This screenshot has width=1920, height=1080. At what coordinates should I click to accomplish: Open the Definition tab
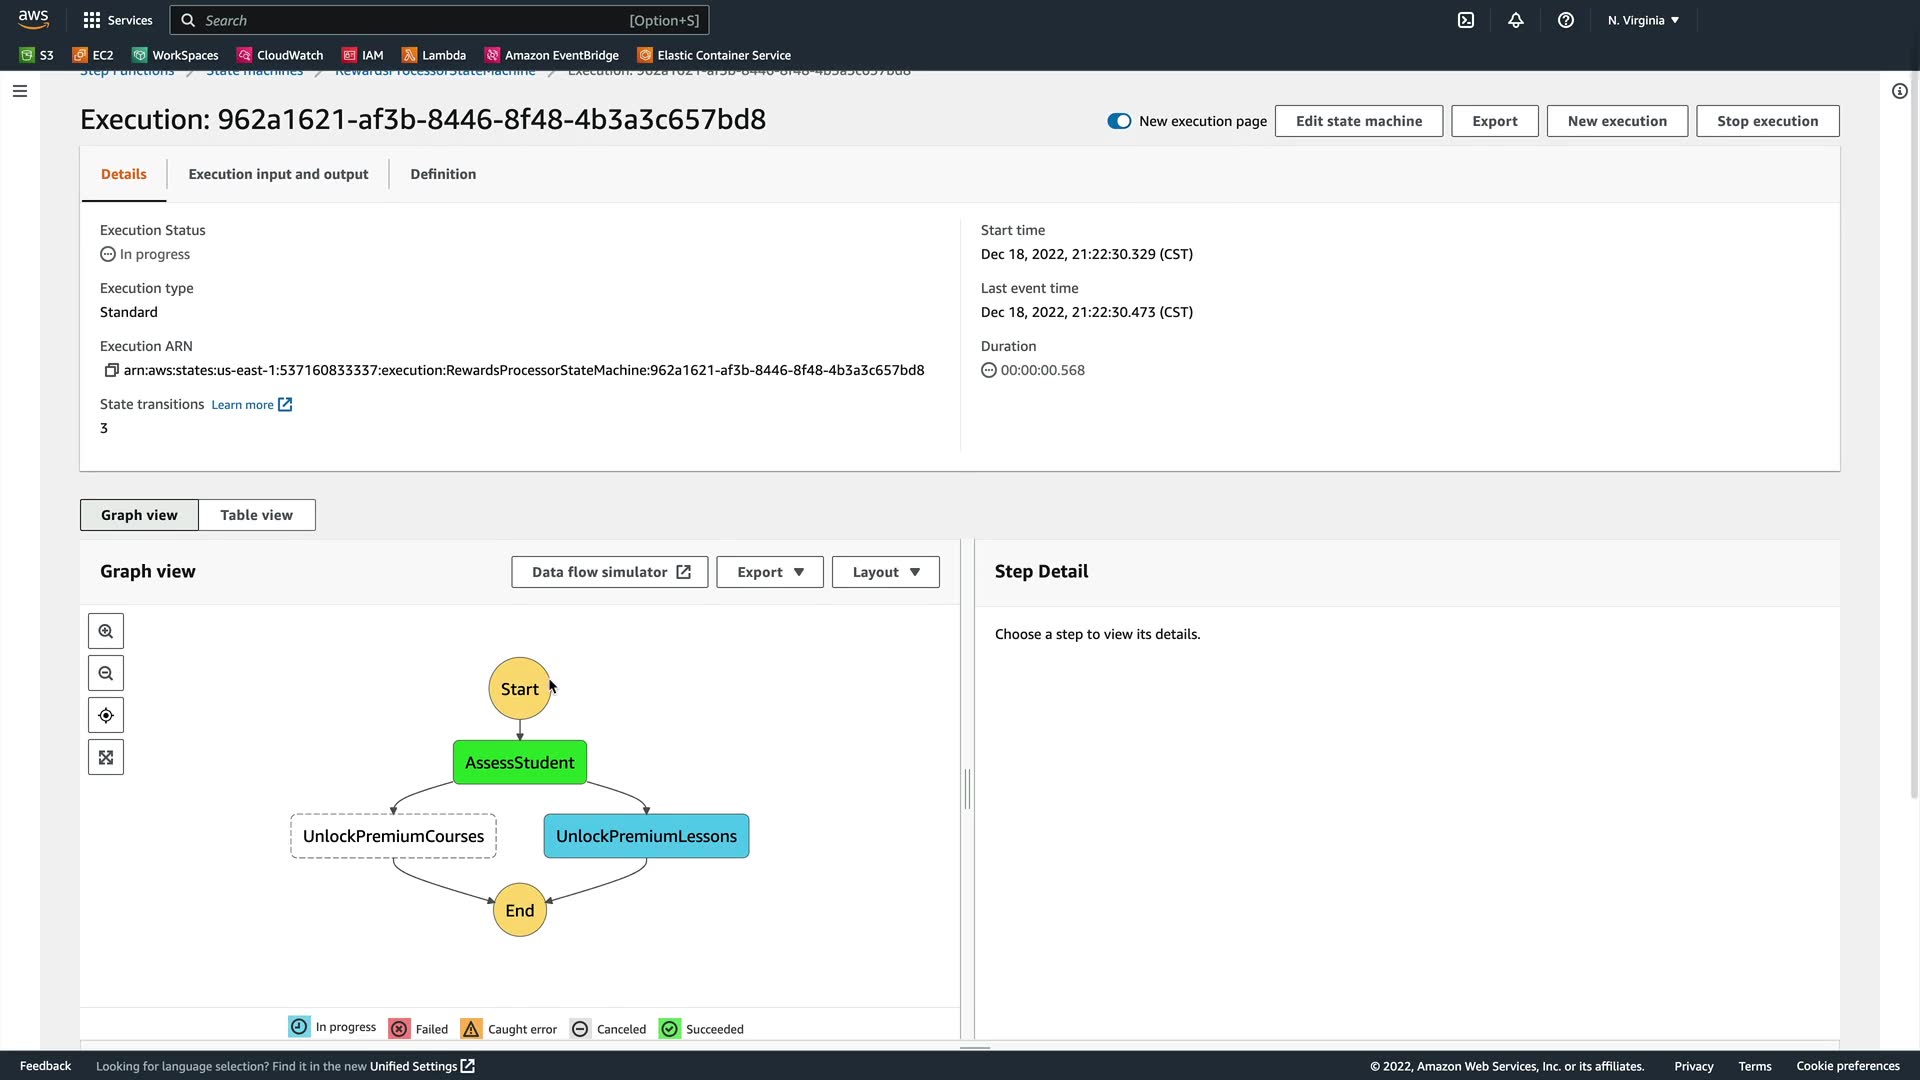click(443, 174)
